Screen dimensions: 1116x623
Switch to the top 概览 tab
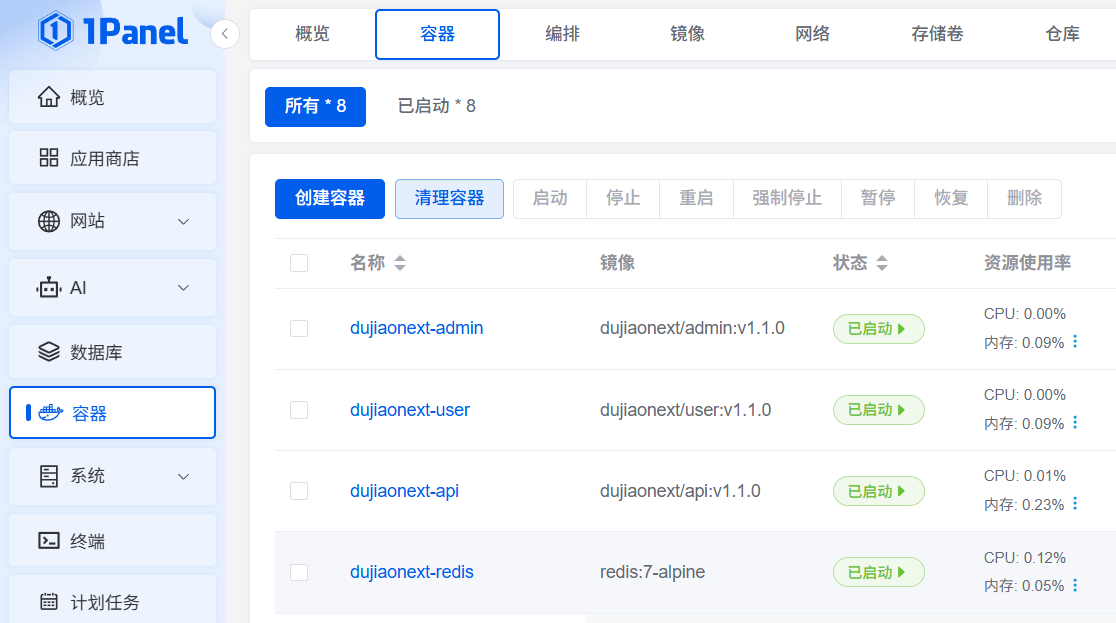point(312,34)
